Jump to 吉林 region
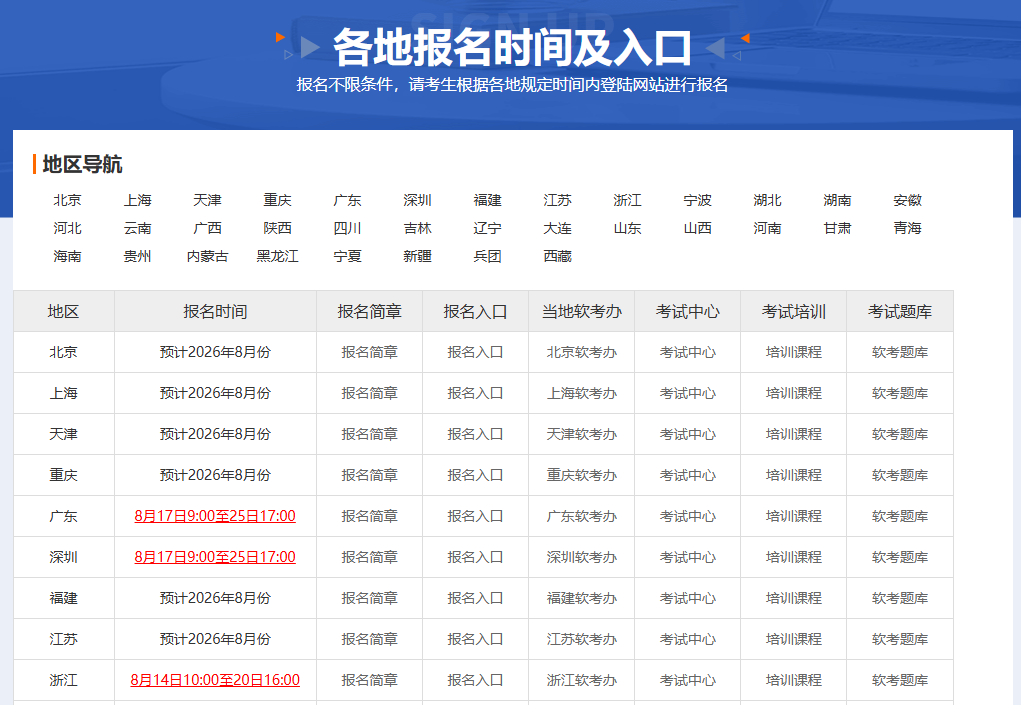Viewport: 1021px width, 705px height. click(x=417, y=228)
